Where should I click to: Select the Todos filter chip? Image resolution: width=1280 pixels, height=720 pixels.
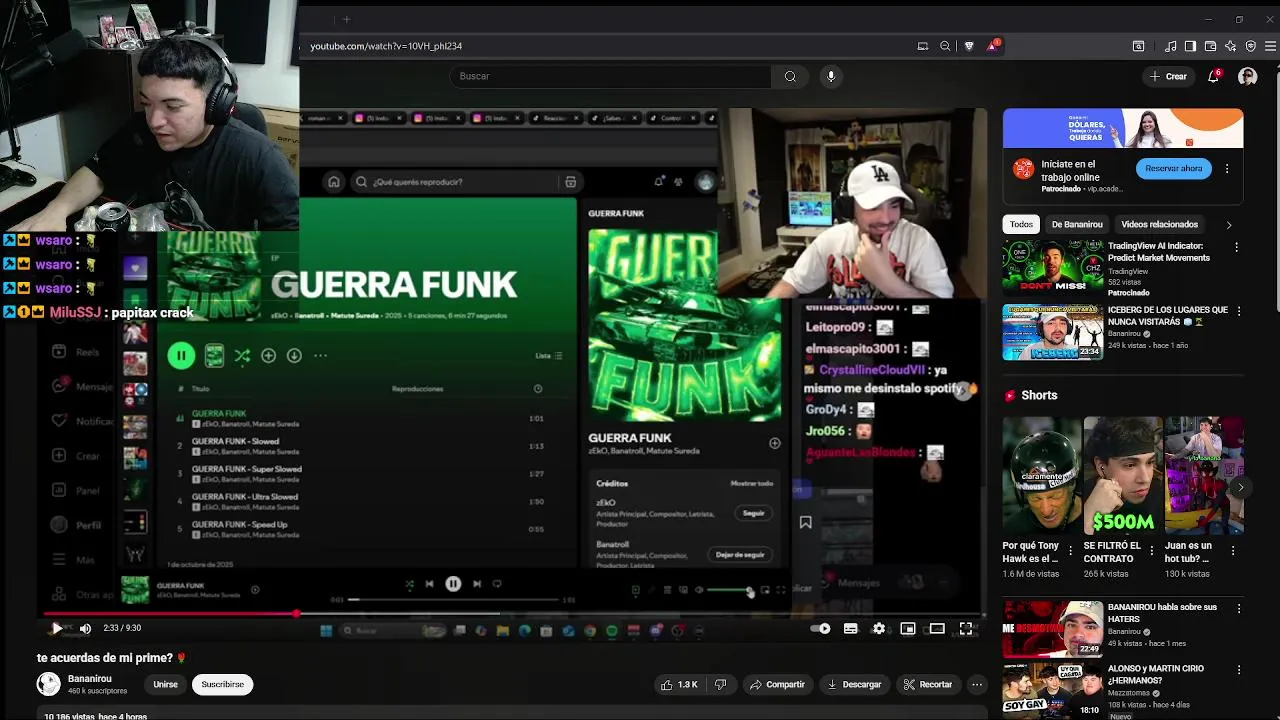(1021, 224)
